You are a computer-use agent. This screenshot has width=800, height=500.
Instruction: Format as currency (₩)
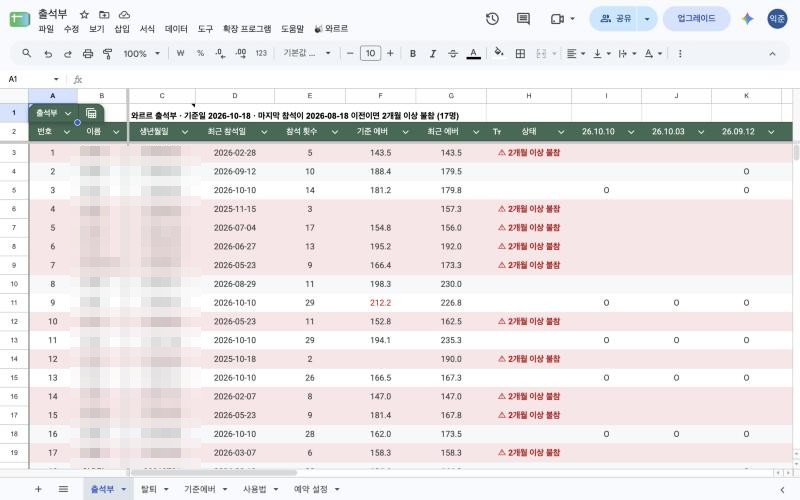180,53
